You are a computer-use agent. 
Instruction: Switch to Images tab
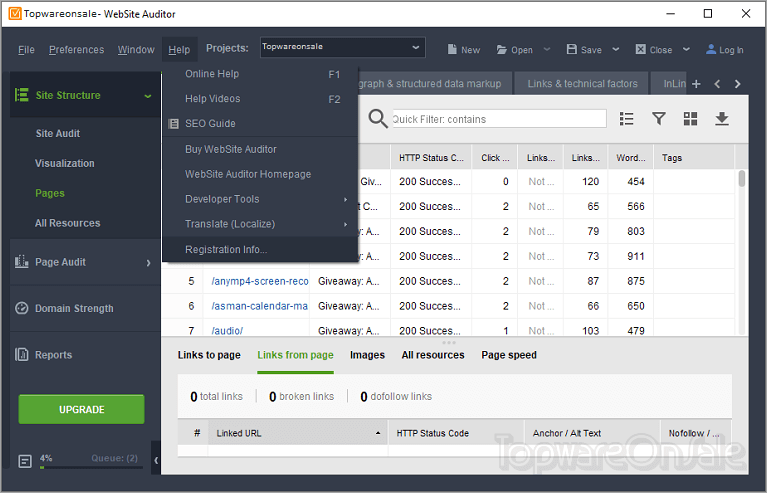pos(367,355)
